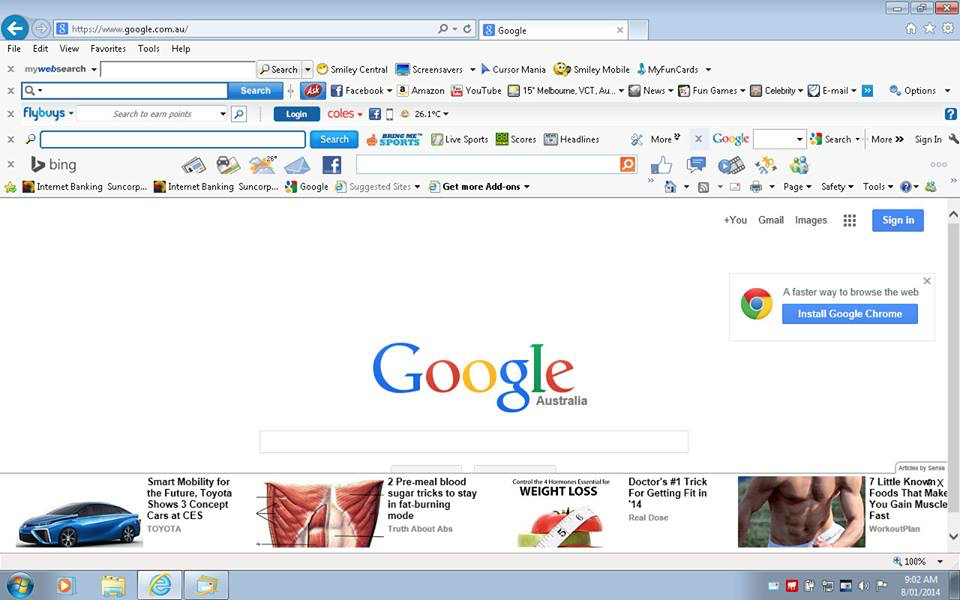Click the Google search input field
Screen dimensions: 960x600
pyautogui.click(x=473, y=442)
